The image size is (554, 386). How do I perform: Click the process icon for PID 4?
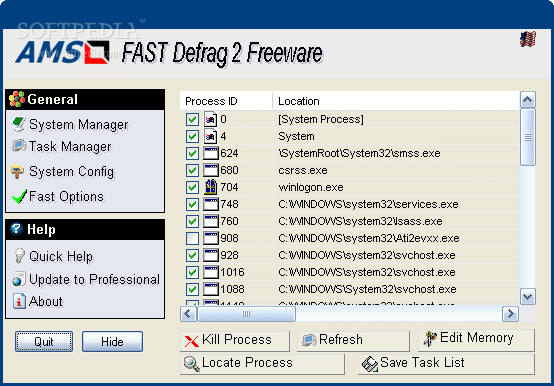pyautogui.click(x=211, y=136)
